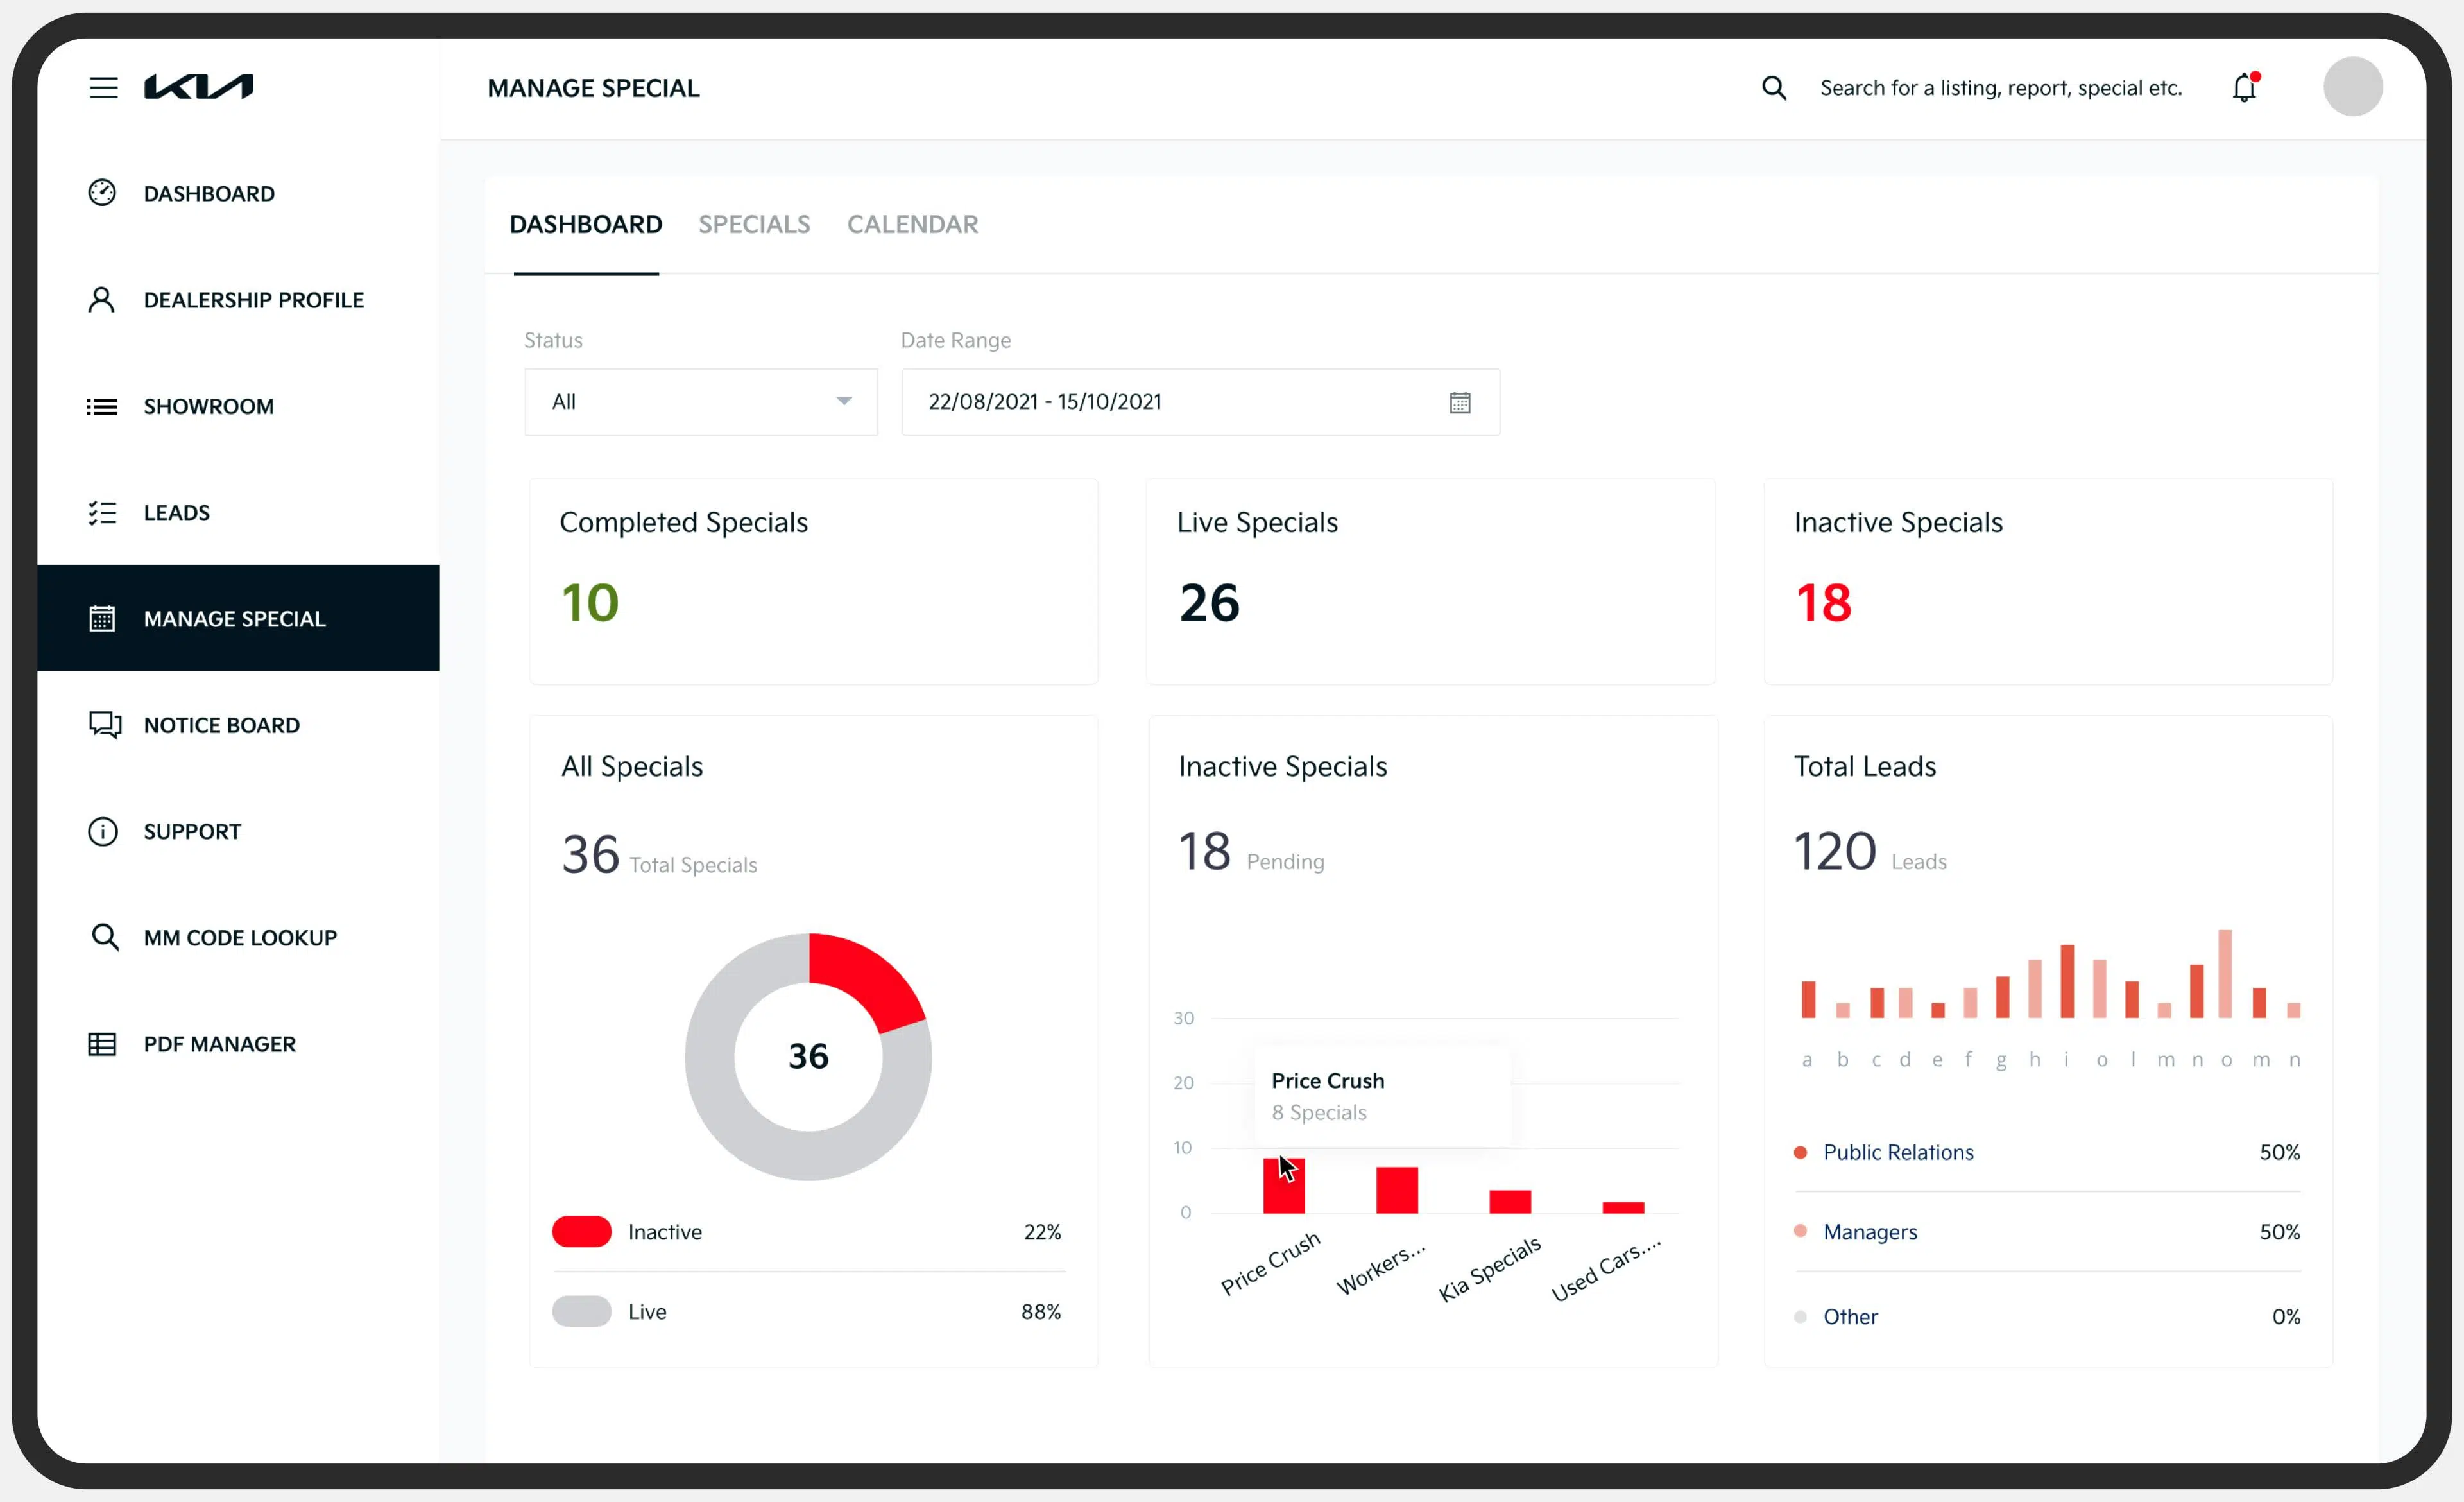Click the Public Relations legend link
The width and height of the screenshot is (2464, 1502).
[1898, 1152]
